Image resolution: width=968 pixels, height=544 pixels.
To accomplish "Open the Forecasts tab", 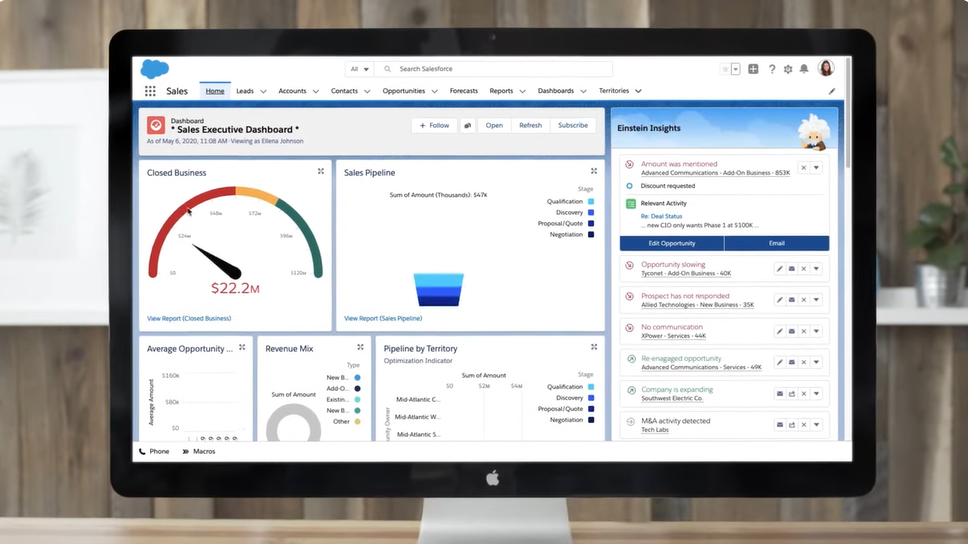I will [x=464, y=91].
